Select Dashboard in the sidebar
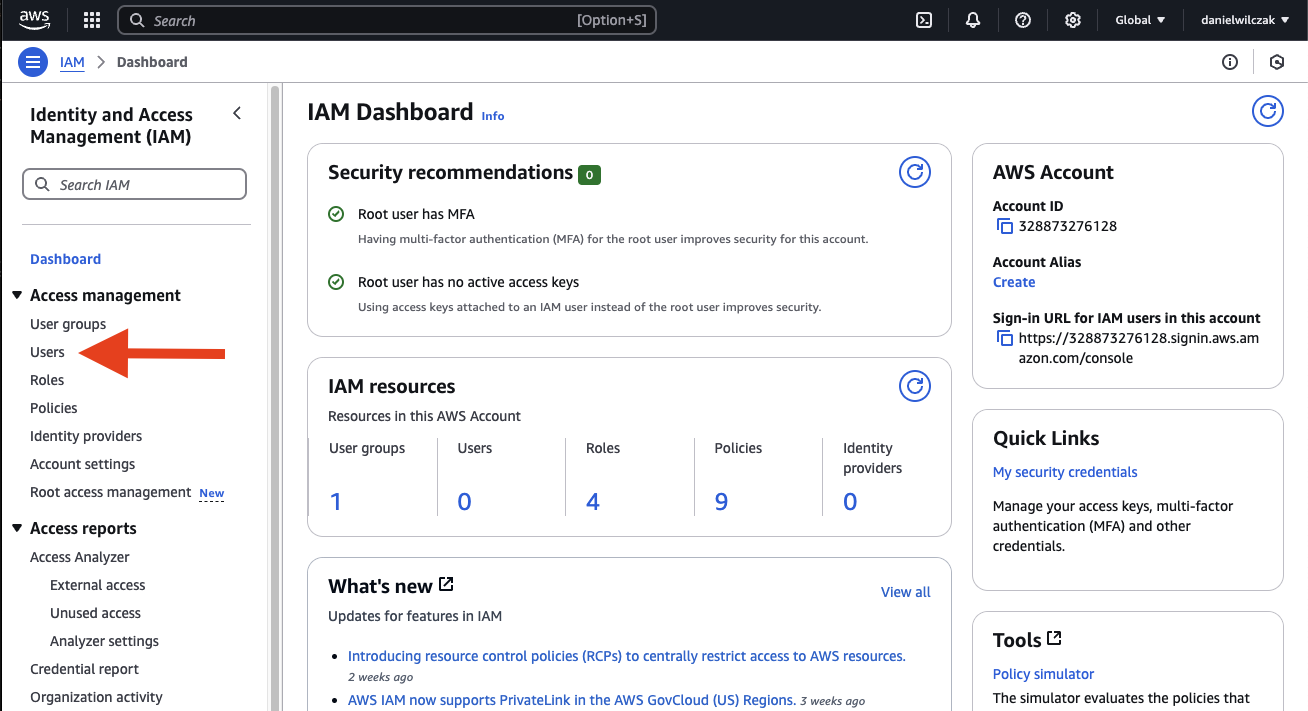Image resolution: width=1308 pixels, height=711 pixels. (65, 259)
